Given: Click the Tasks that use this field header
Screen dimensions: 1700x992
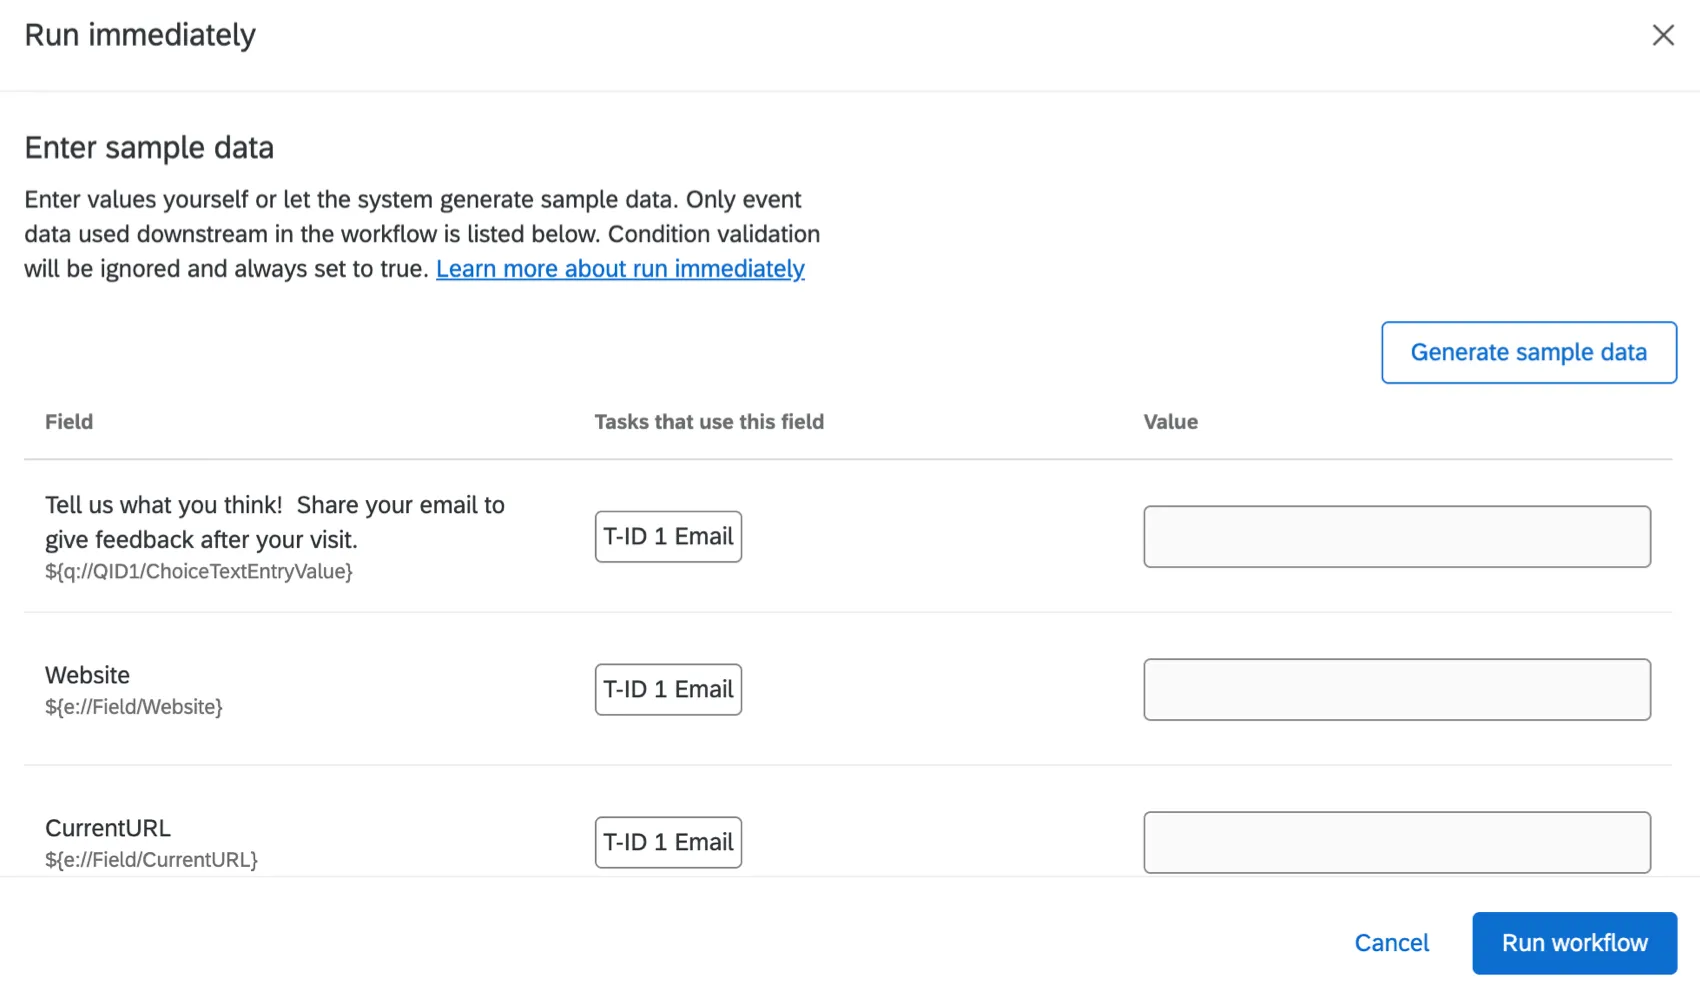Looking at the screenshot, I should [x=708, y=421].
